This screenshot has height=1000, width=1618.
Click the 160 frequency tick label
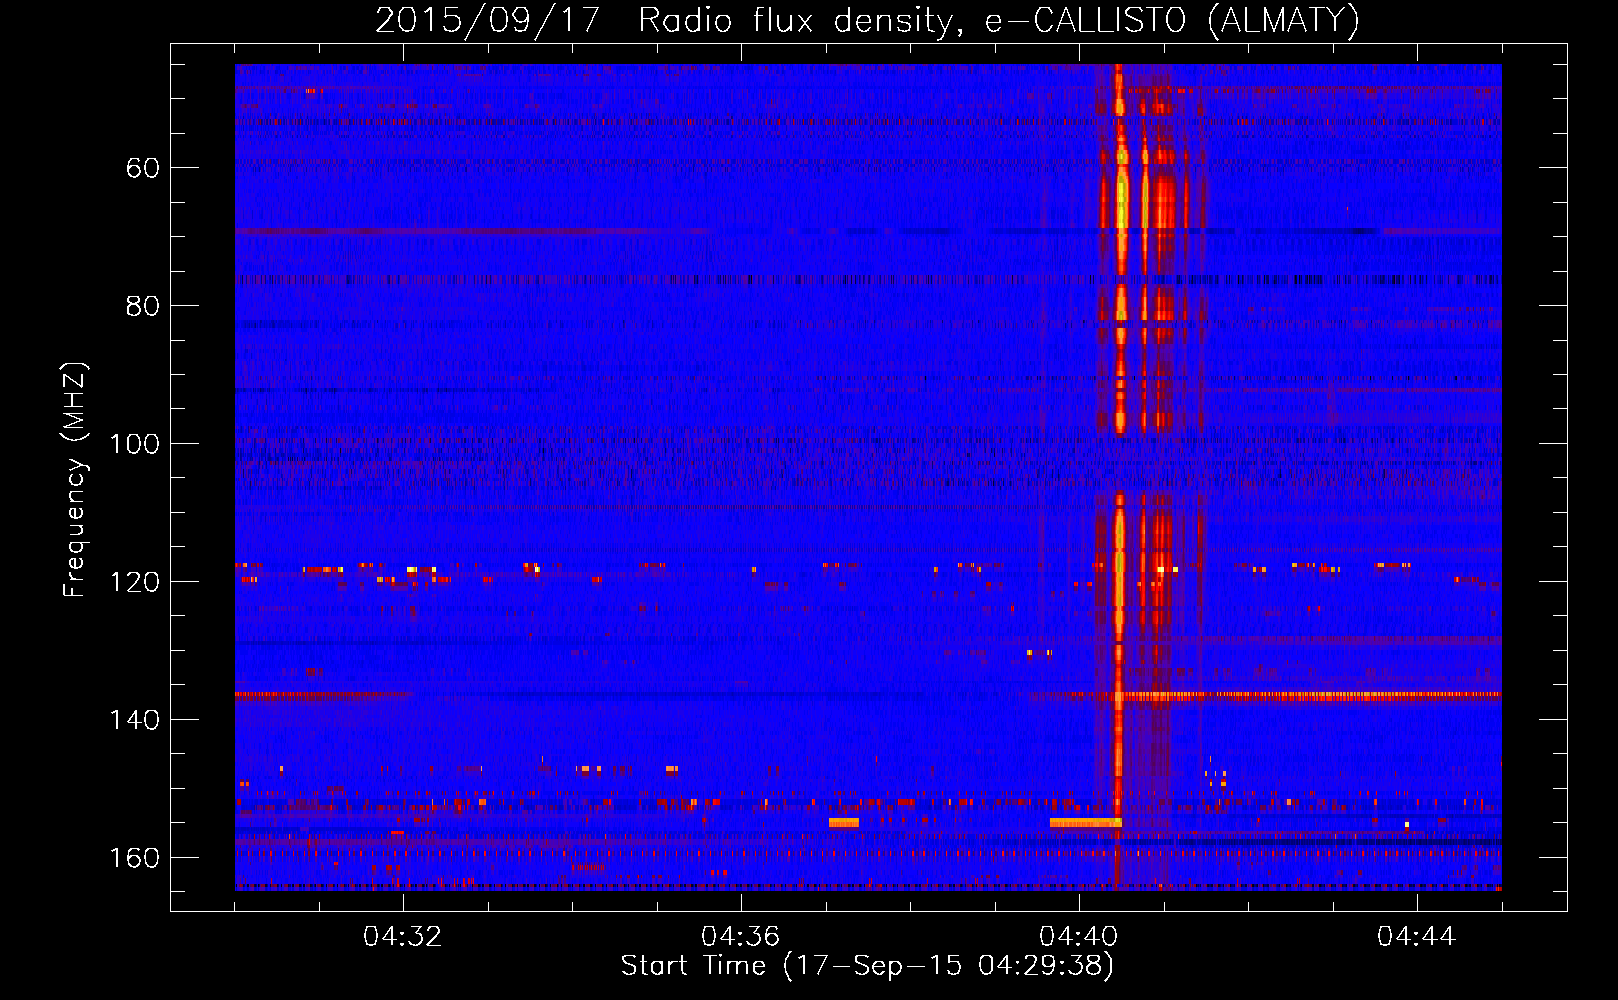pos(134,858)
